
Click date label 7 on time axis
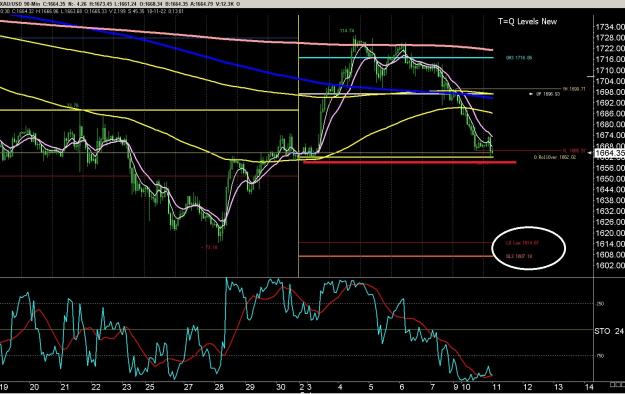[x=433, y=387]
